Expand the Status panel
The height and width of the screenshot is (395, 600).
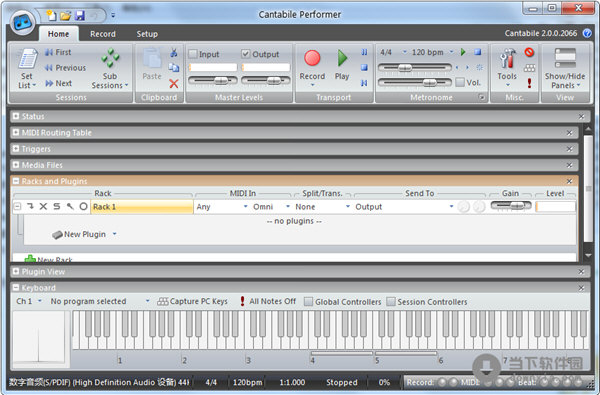16,116
